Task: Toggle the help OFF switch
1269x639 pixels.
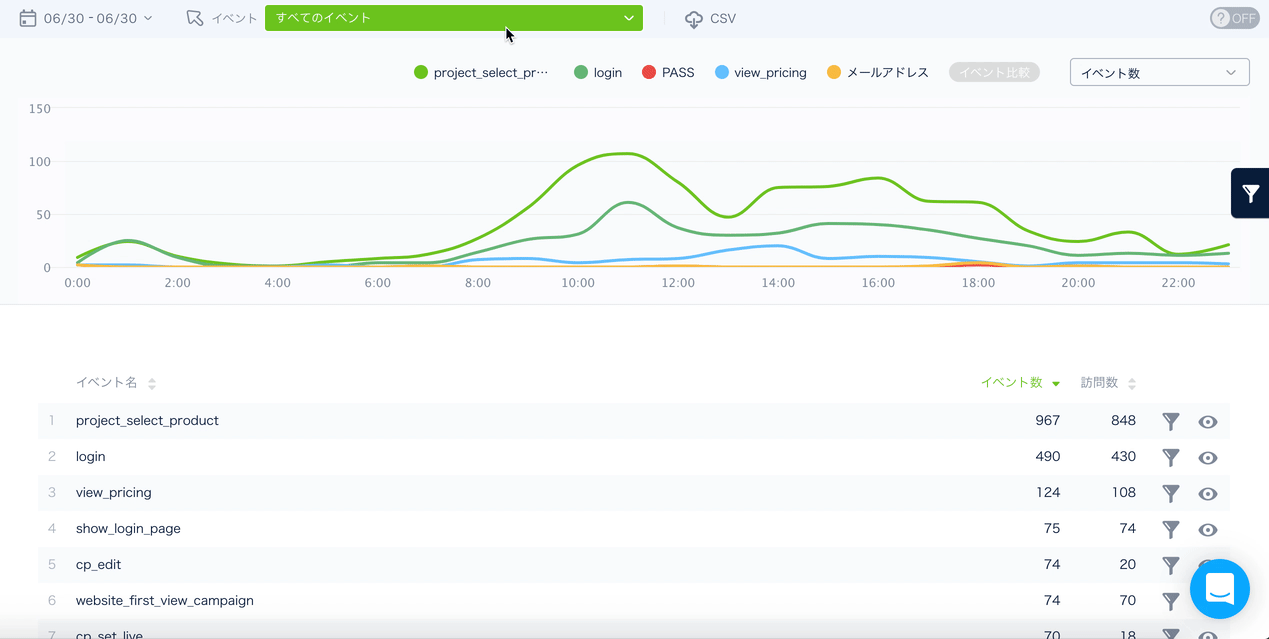Action: tap(1234, 18)
